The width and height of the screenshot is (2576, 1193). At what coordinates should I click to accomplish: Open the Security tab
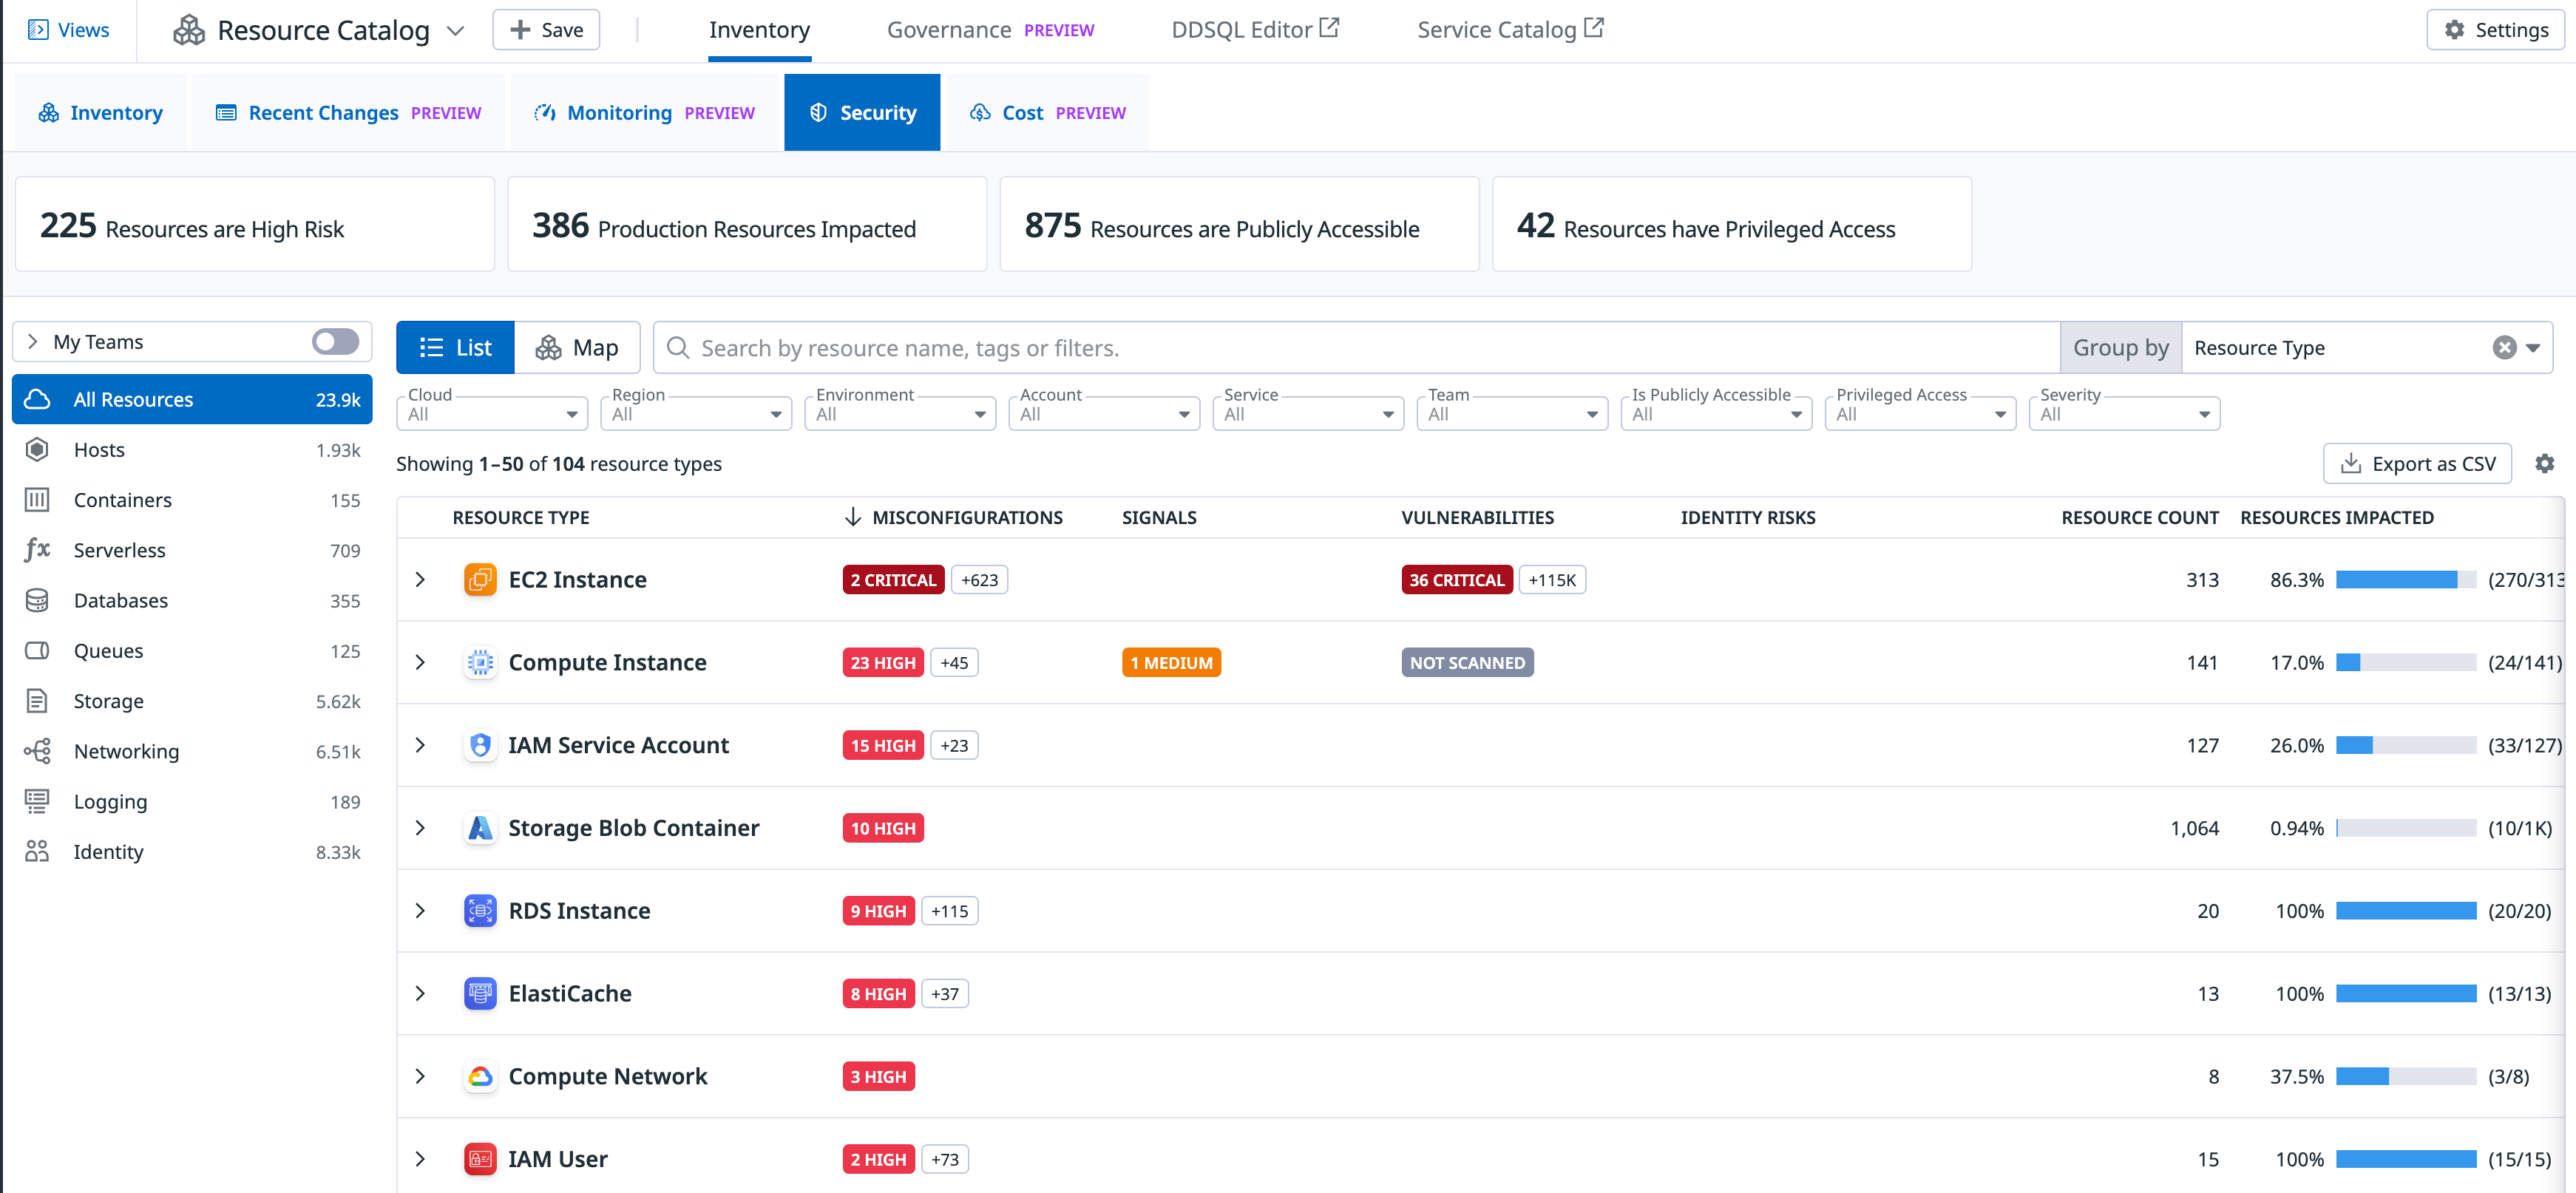tap(862, 112)
